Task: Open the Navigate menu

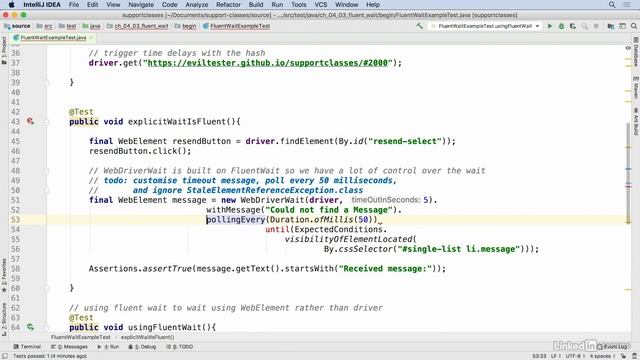Action: tap(141, 4)
